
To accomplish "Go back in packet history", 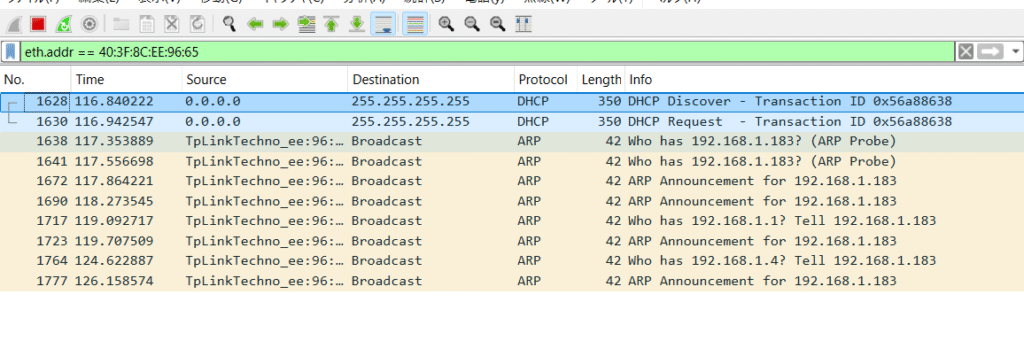I will pyautogui.click(x=255, y=24).
